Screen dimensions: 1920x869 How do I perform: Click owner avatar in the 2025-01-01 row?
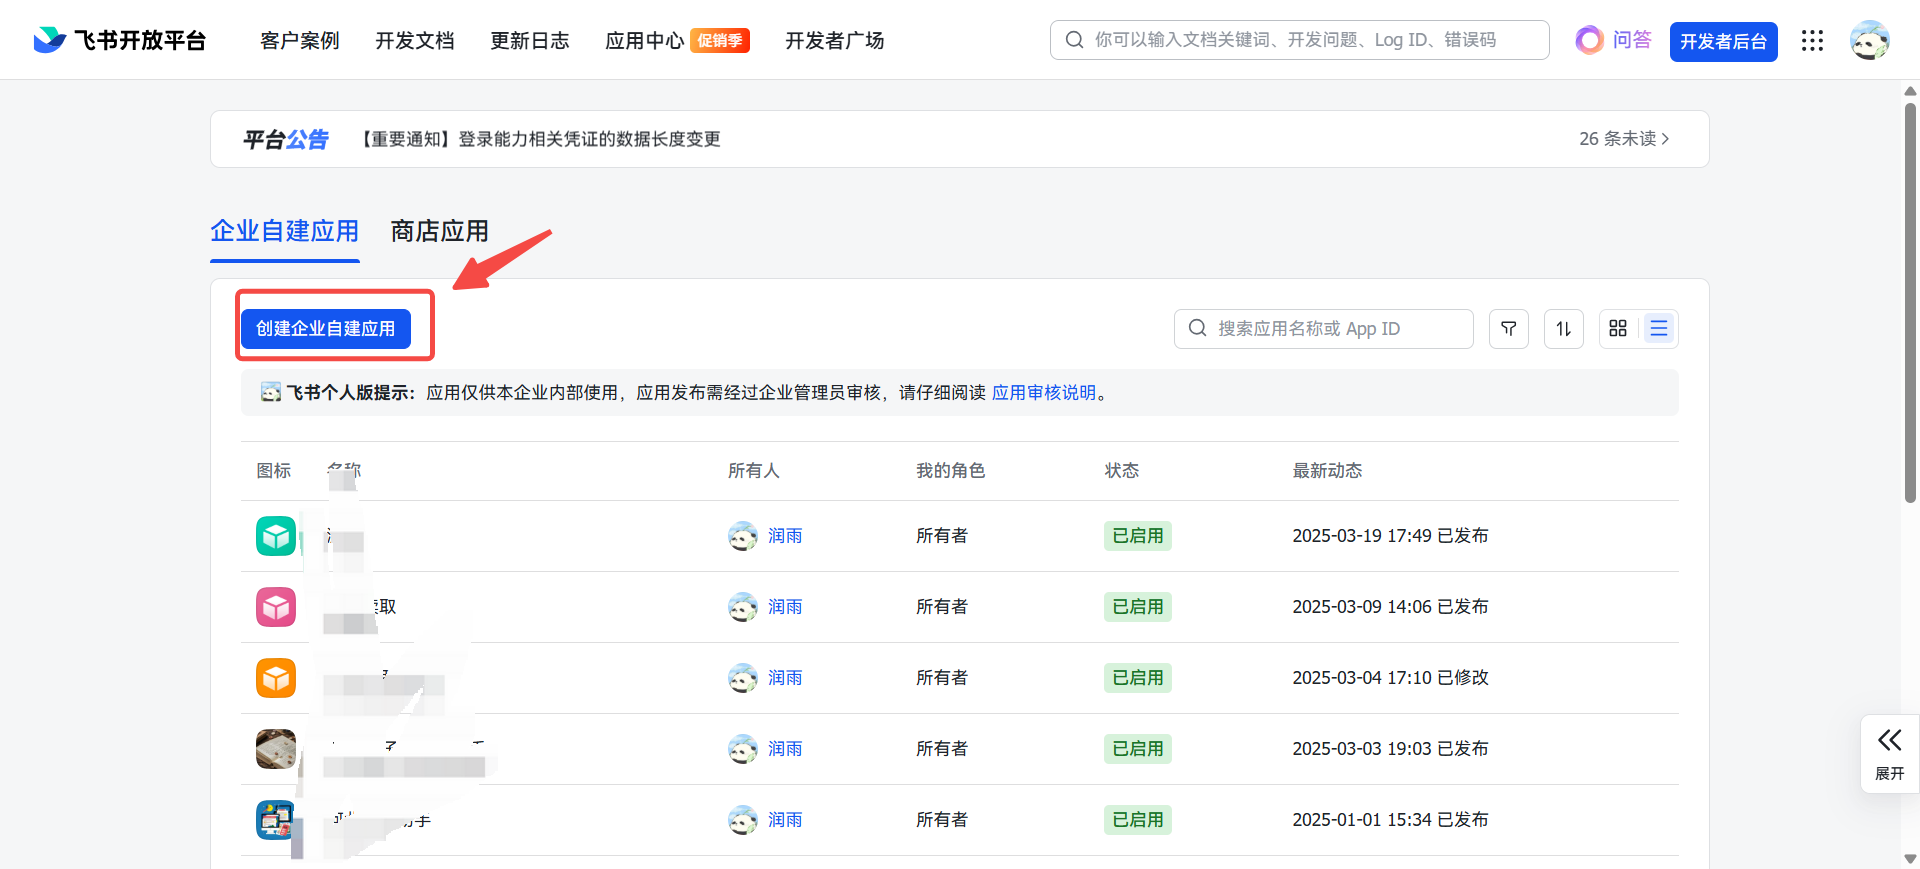click(x=743, y=820)
